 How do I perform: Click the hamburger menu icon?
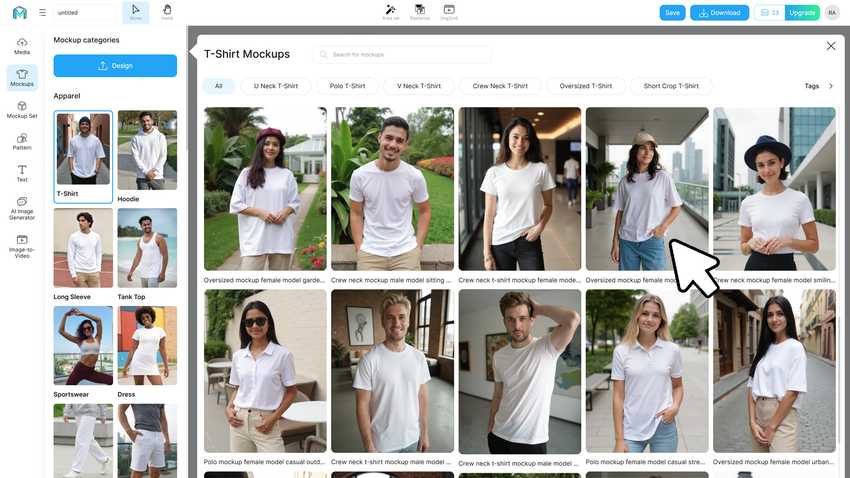(x=43, y=12)
